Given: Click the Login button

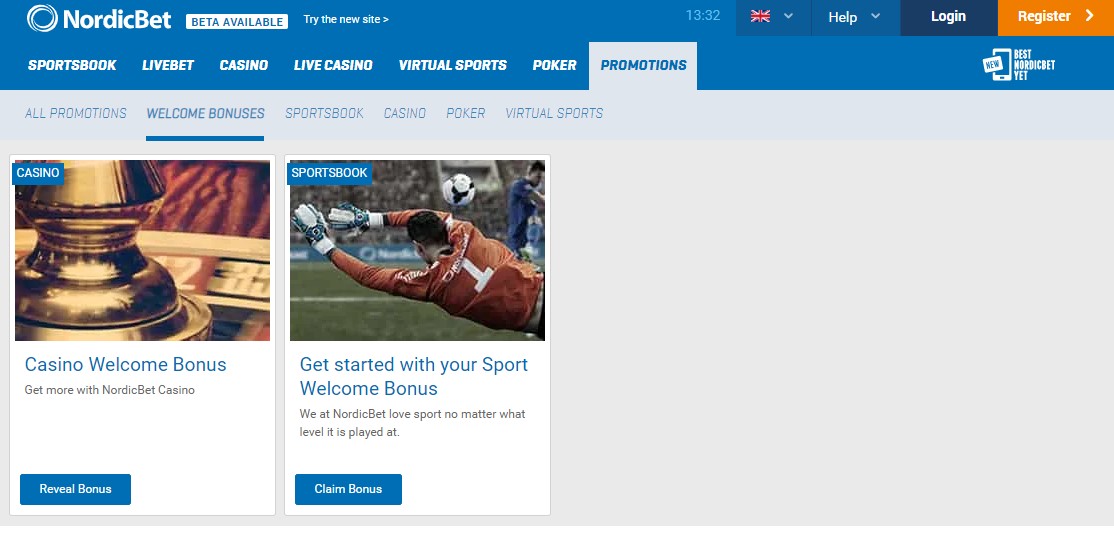Looking at the screenshot, I should [x=948, y=17].
